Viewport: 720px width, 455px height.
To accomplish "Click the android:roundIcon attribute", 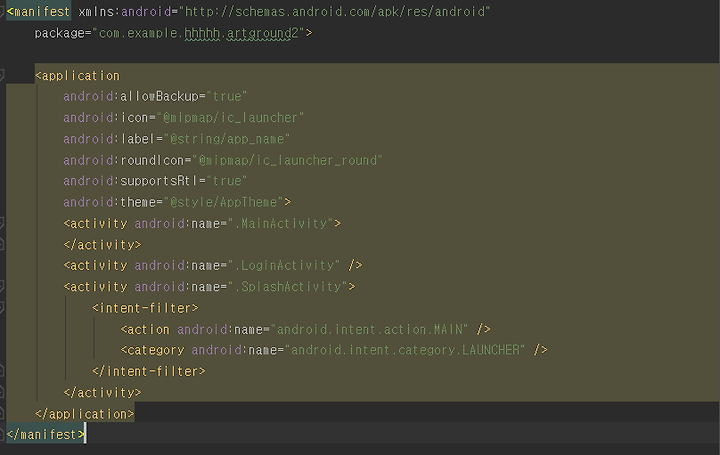I will [x=124, y=160].
